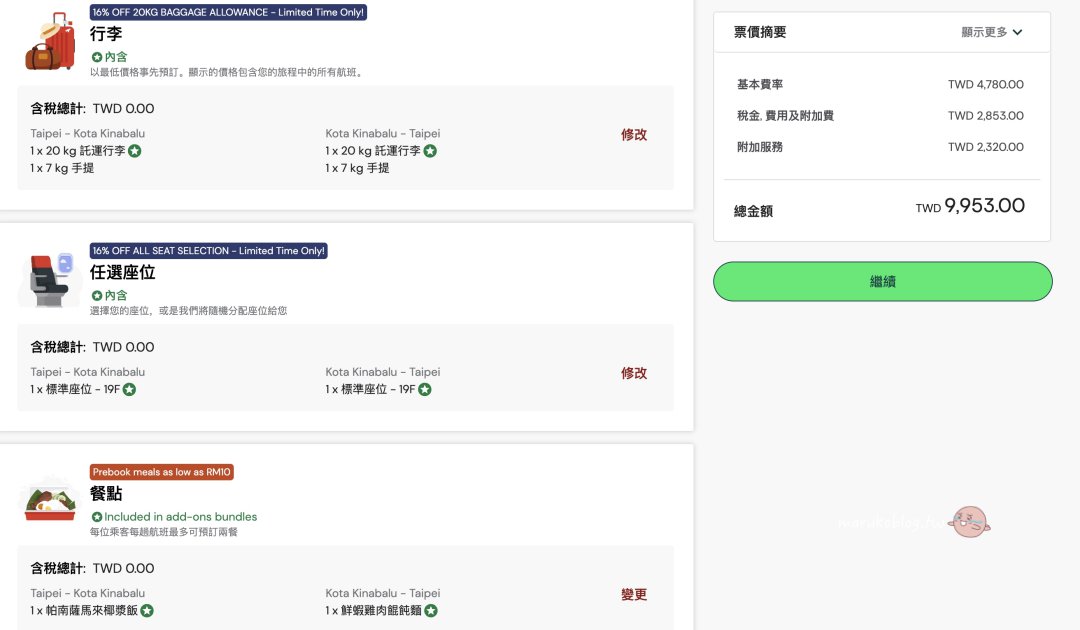
Task: Click 1 x 帕南薩馬來椰漿飯 meal entry
Action: 84,611
